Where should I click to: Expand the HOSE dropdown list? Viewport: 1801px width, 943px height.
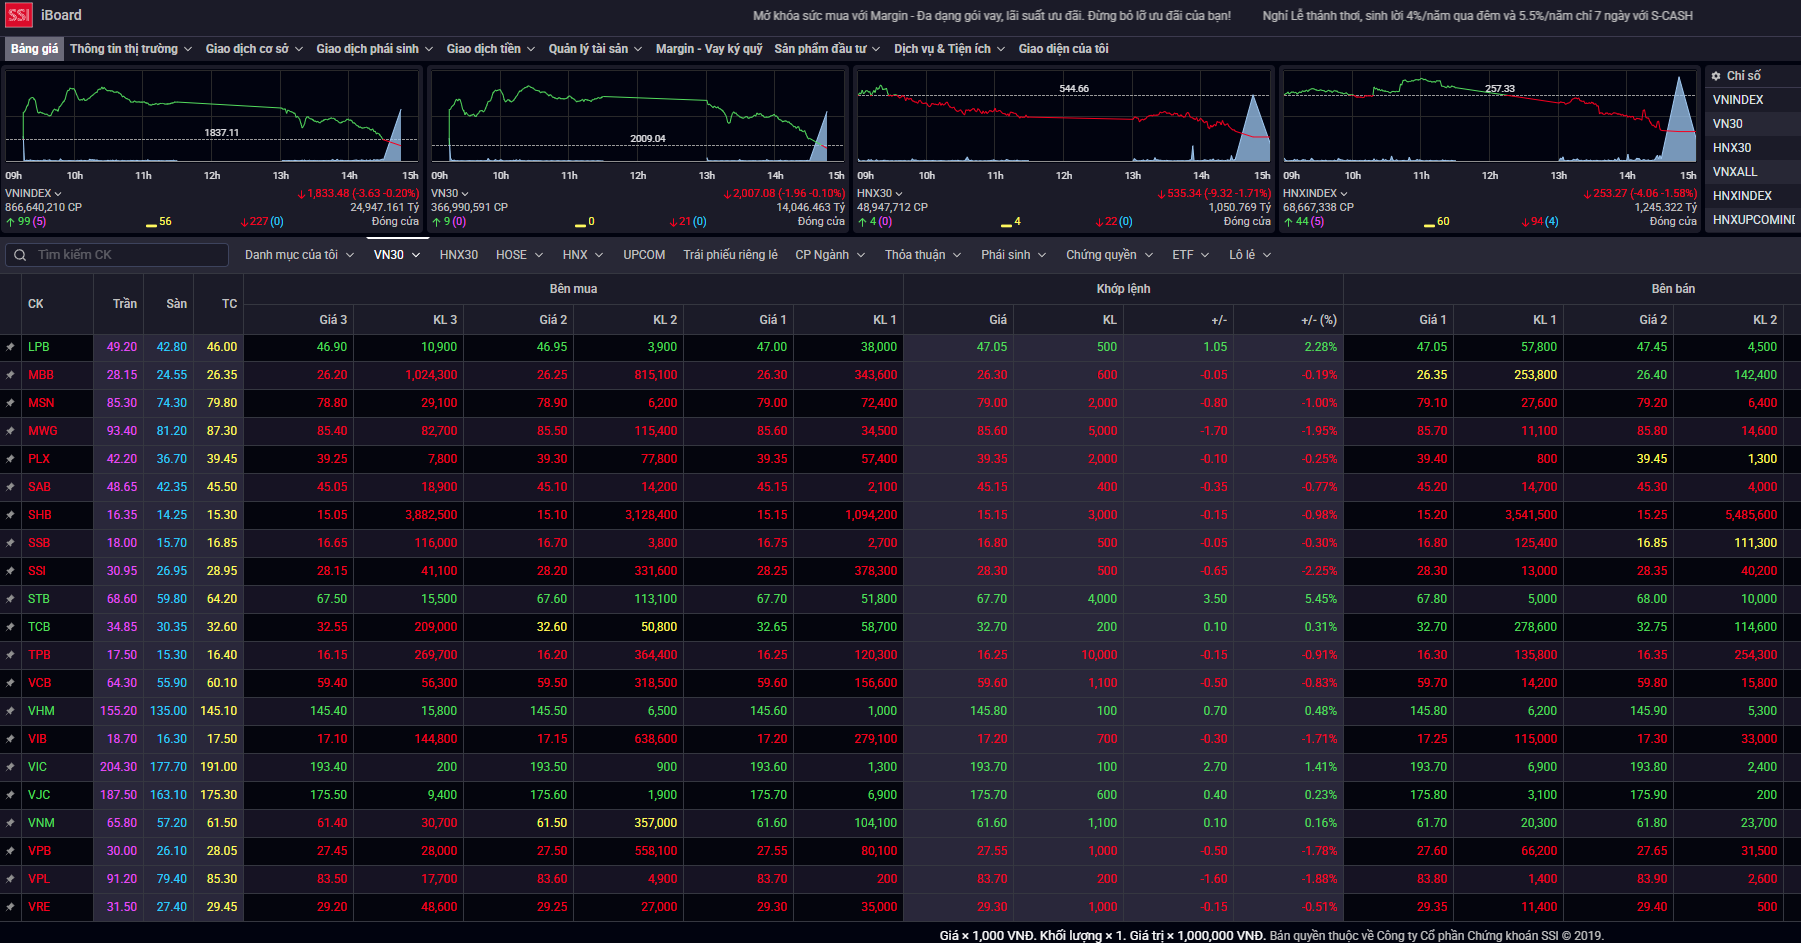click(519, 255)
